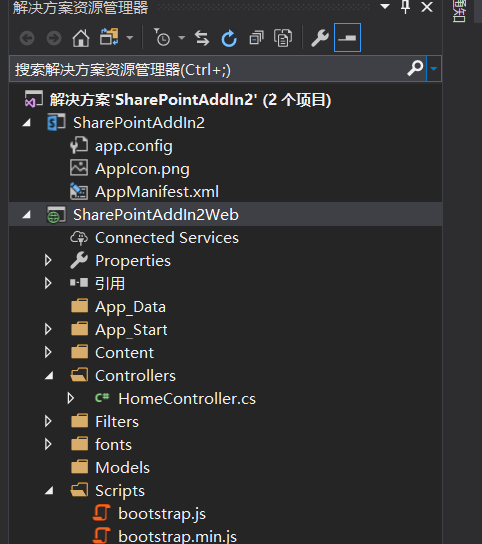The image size is (482, 544).
Task: Click the pending changes filter clock icon
Action: tap(162, 37)
